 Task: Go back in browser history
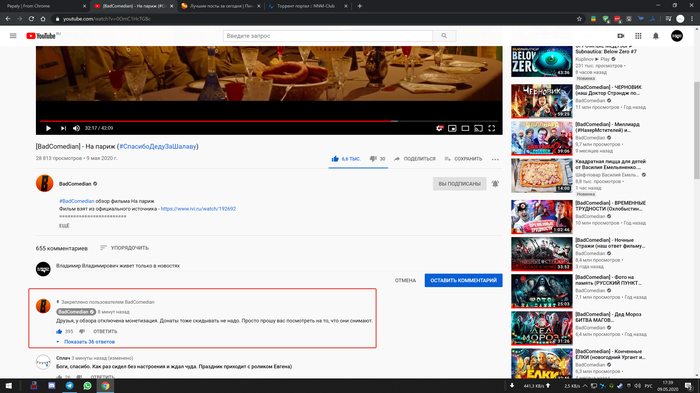click(8, 19)
